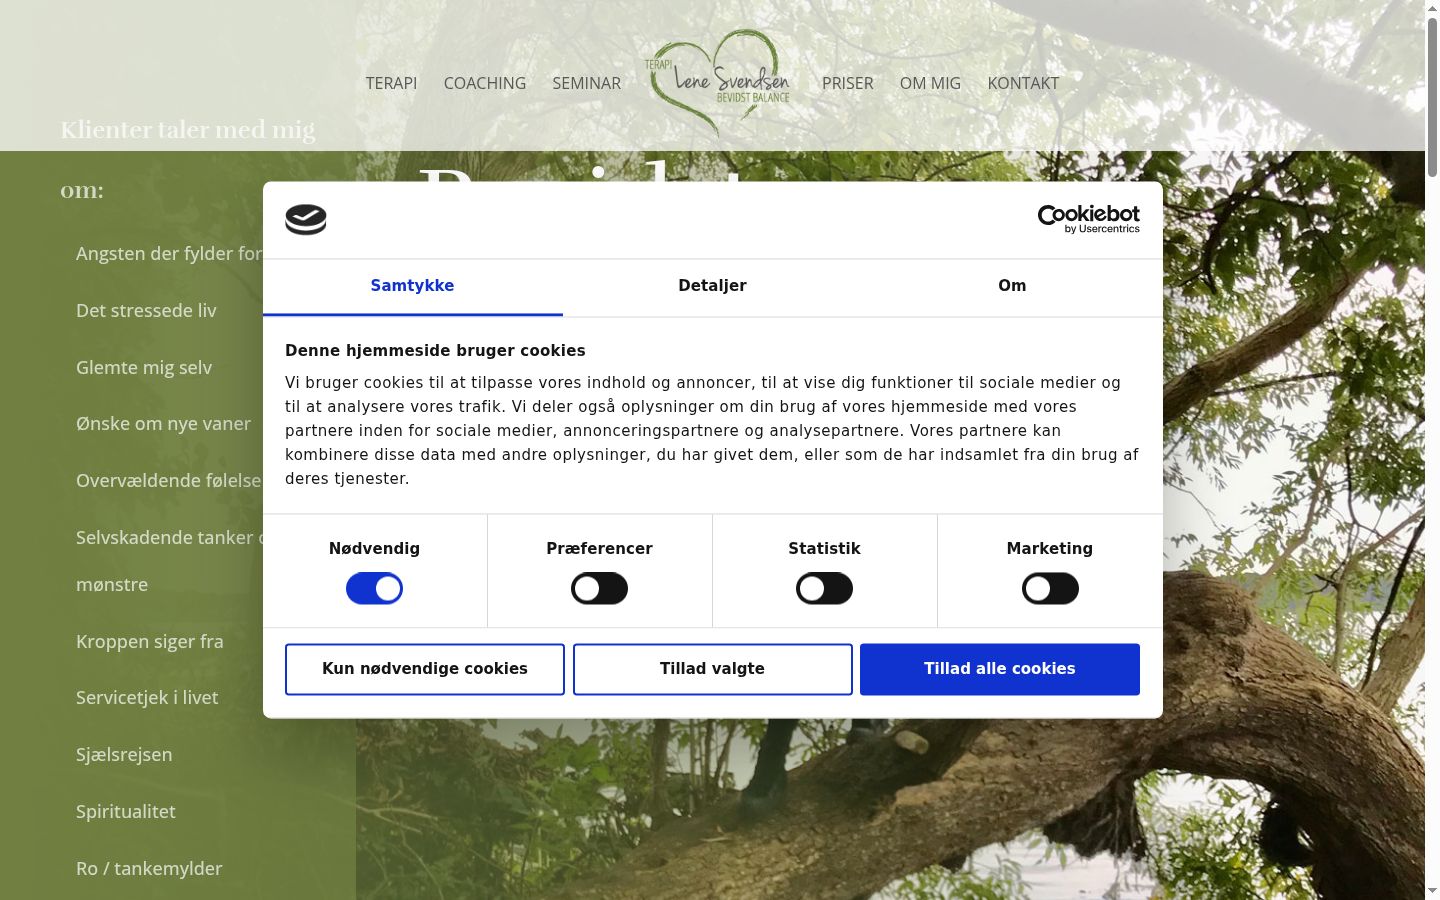Screen dimensions: 1440x900
Task: Click the 'Angsten der fylder' link
Action: click(x=169, y=254)
